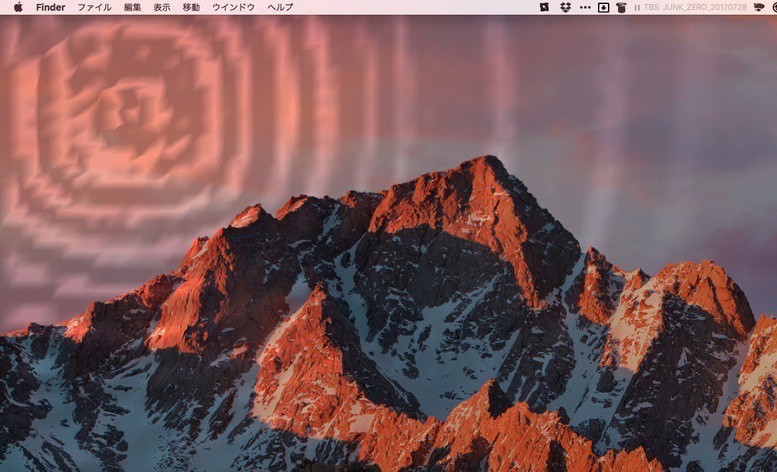Open the Apple menu

pyautogui.click(x=18, y=7)
